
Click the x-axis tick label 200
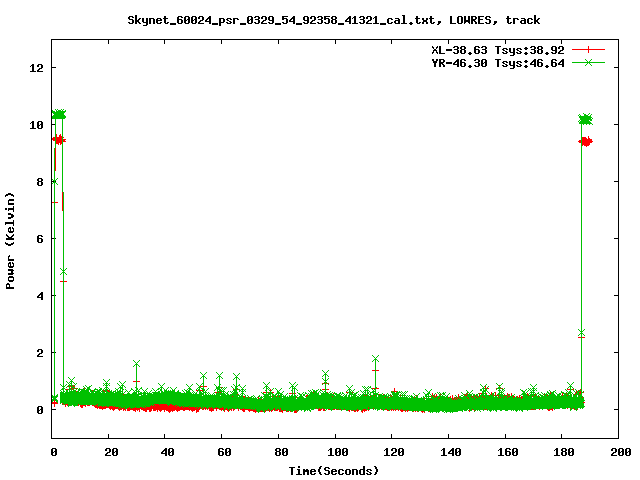coord(620,452)
